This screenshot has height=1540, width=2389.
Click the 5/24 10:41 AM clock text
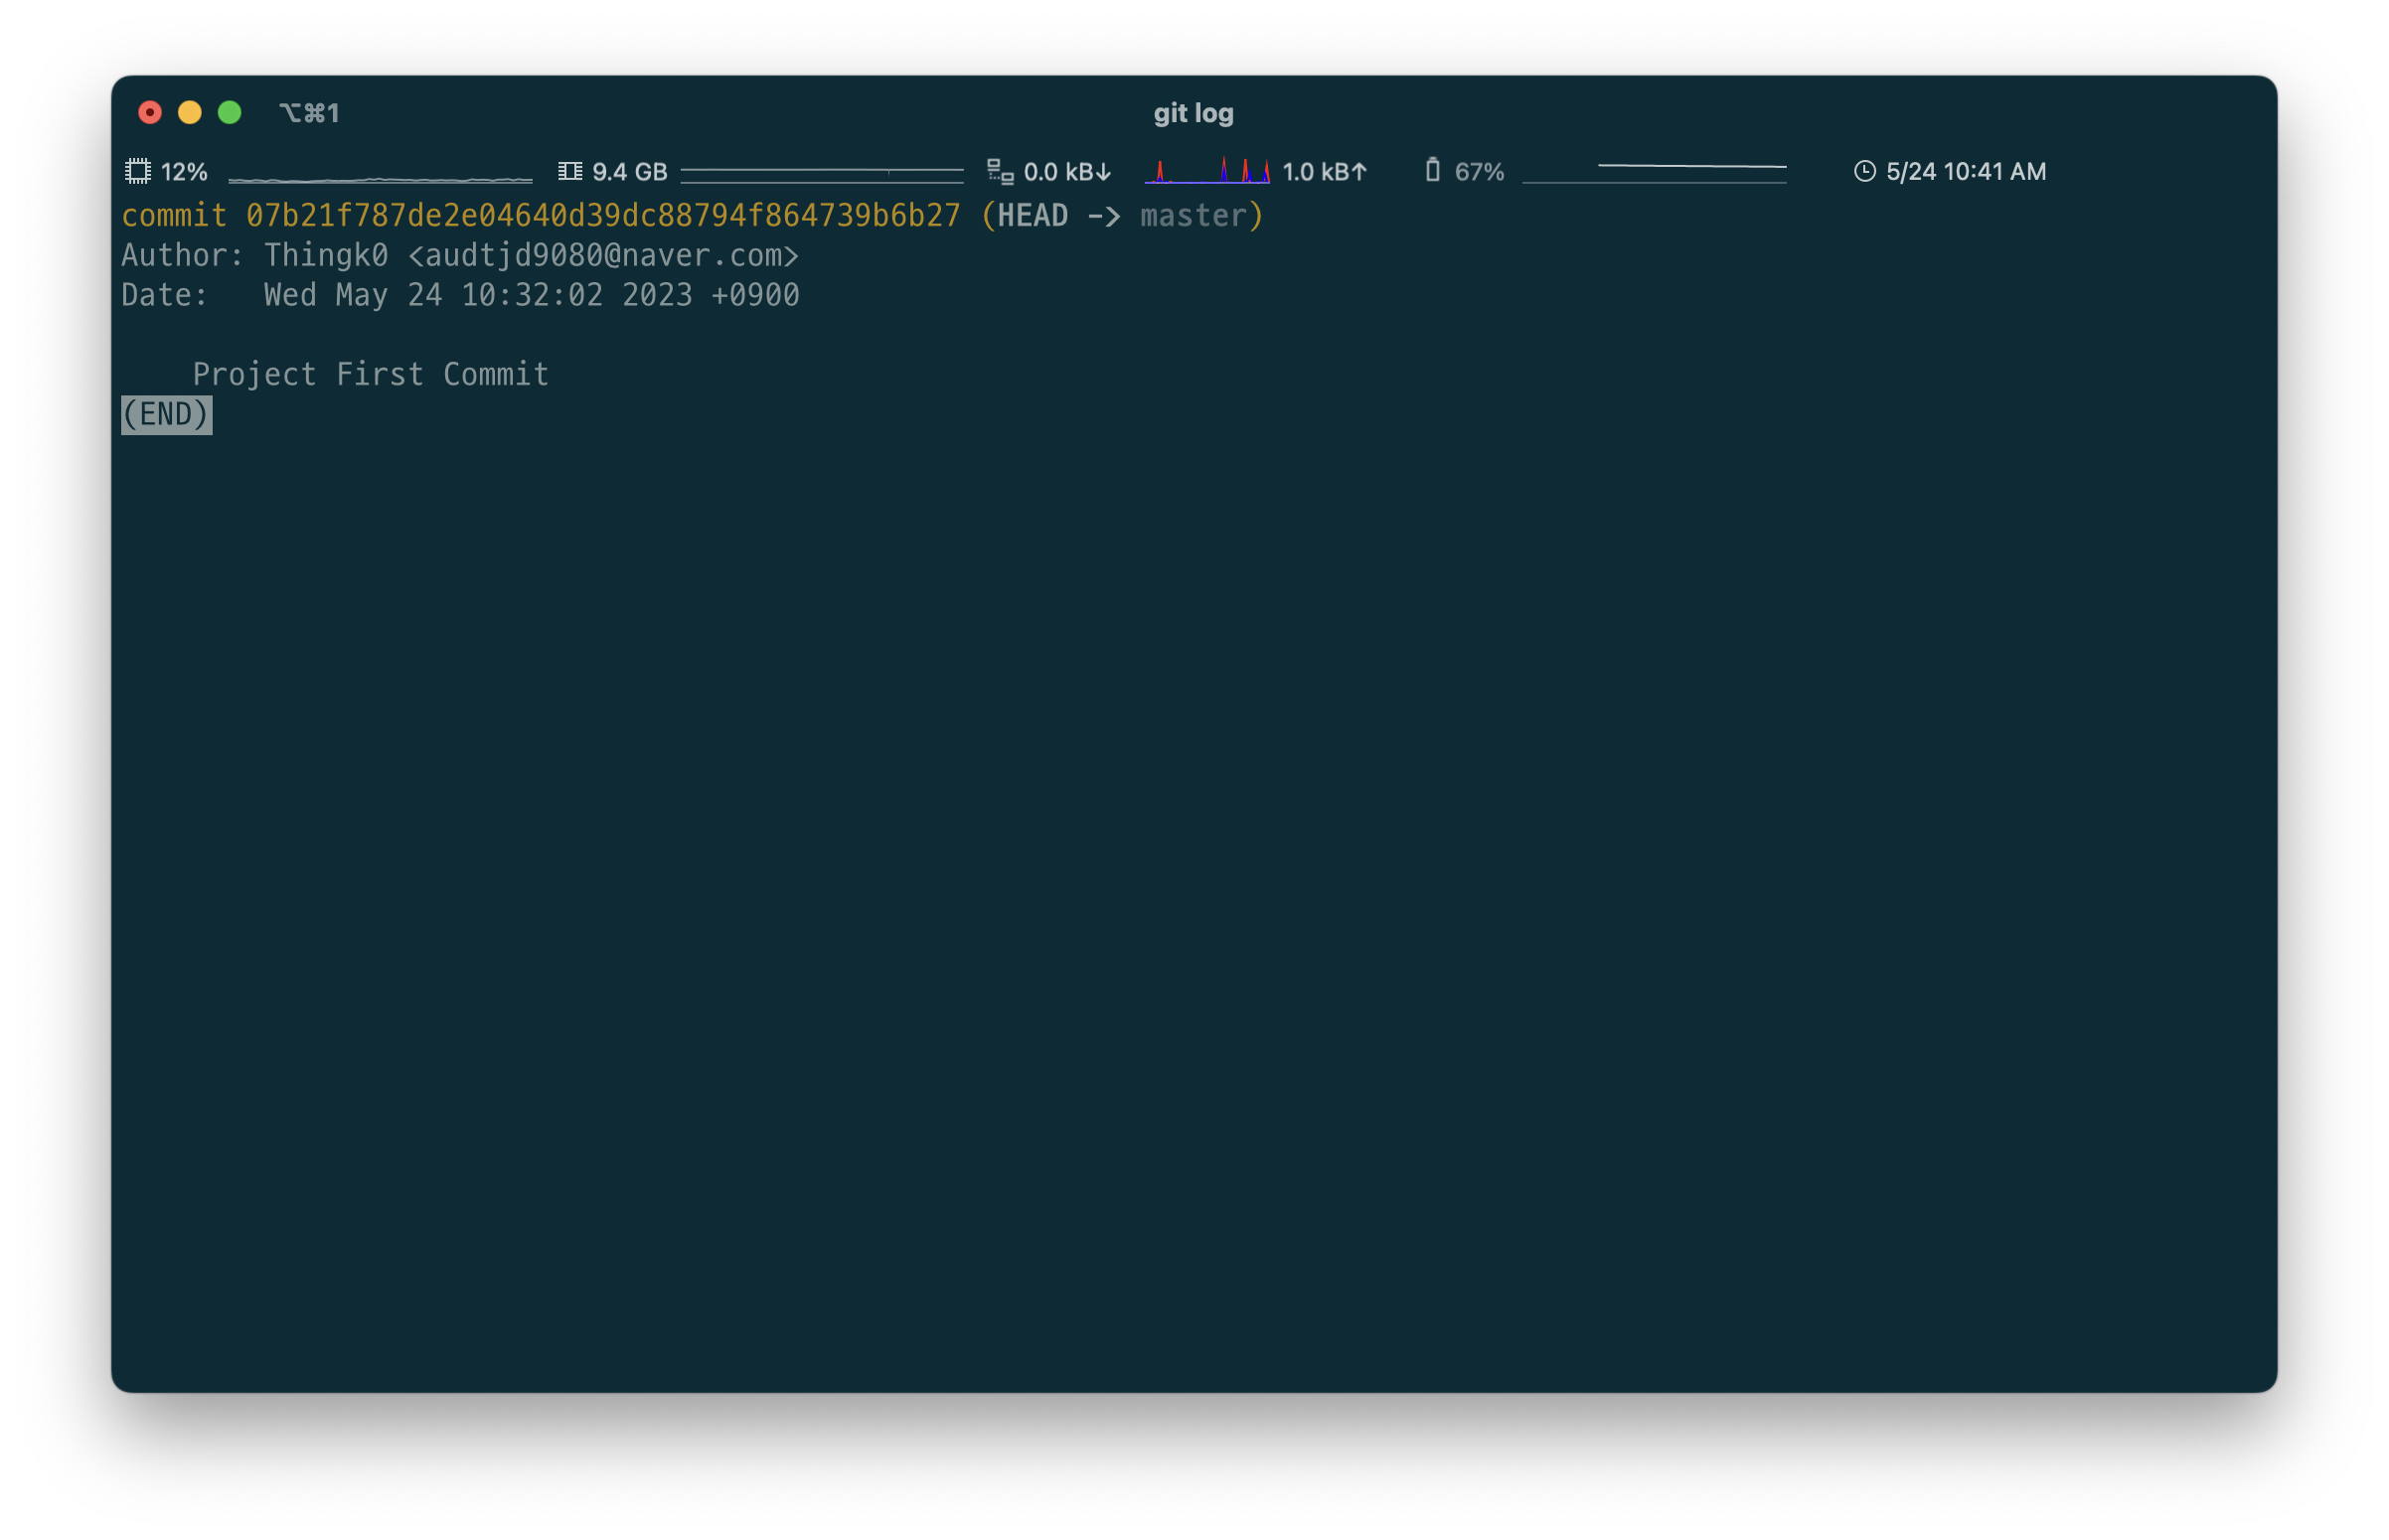coord(1965,172)
